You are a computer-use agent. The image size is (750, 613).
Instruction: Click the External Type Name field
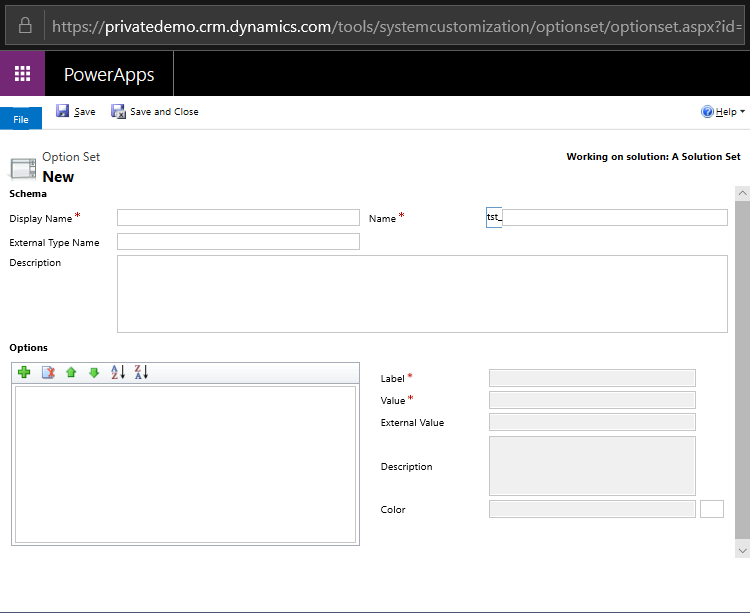click(x=238, y=242)
